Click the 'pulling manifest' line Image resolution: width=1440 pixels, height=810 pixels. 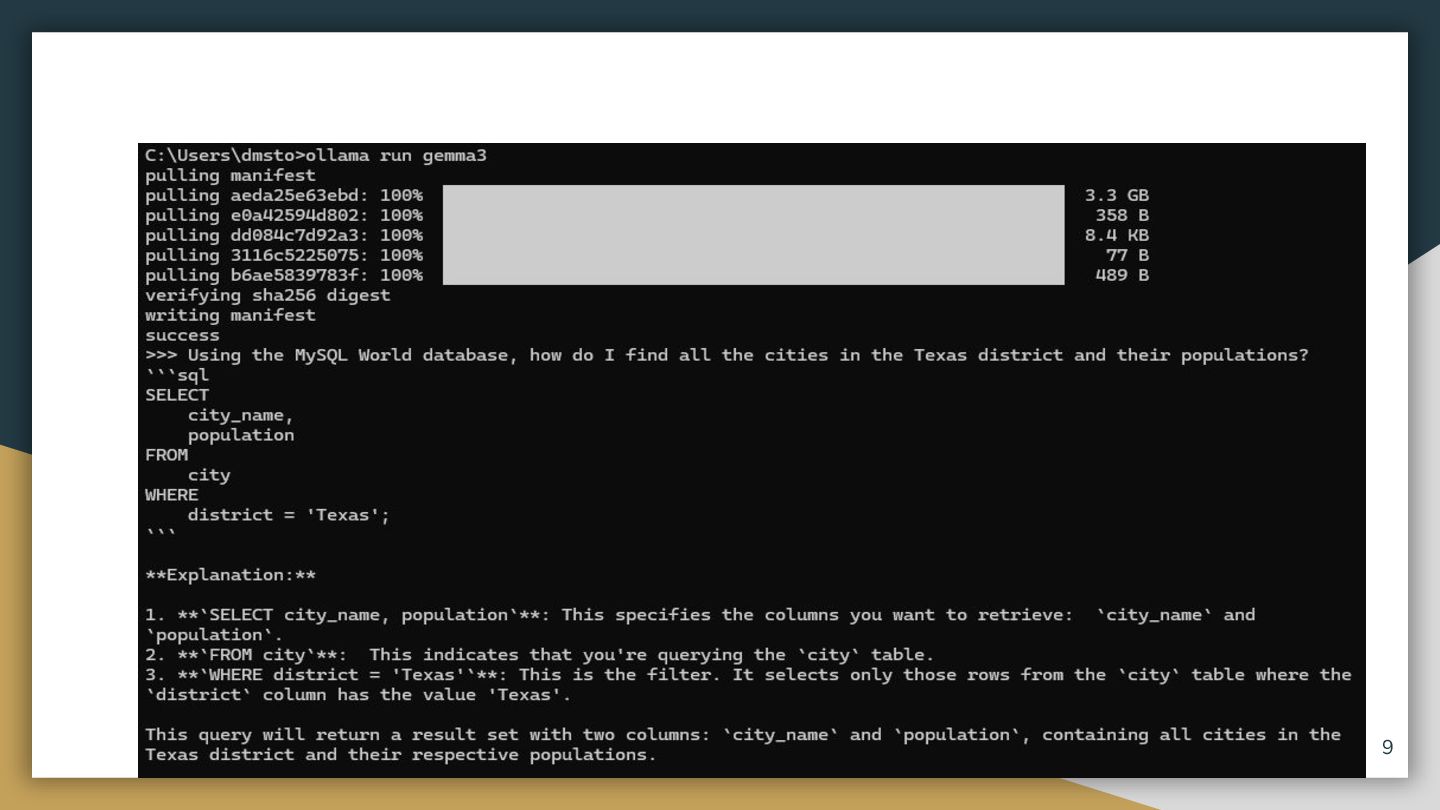point(230,176)
